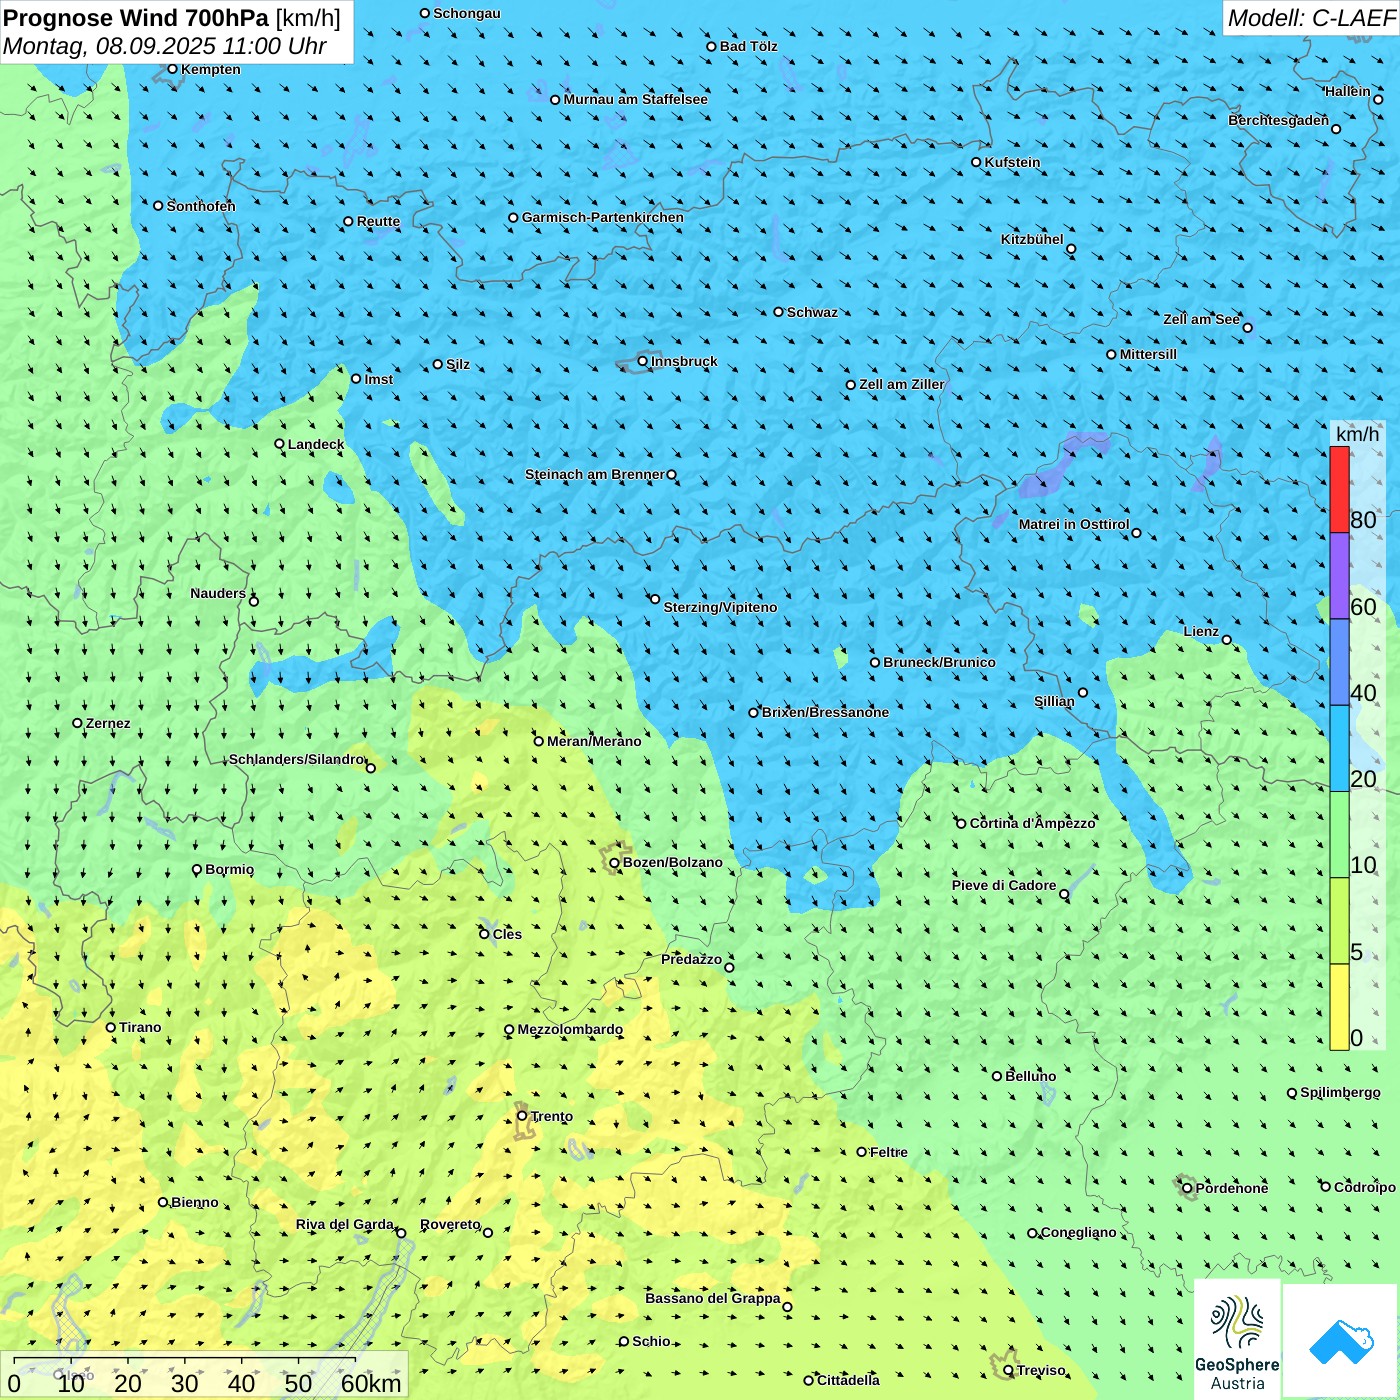Image resolution: width=1400 pixels, height=1400 pixels.
Task: Click the 'Bienno' label
Action: tap(195, 1202)
